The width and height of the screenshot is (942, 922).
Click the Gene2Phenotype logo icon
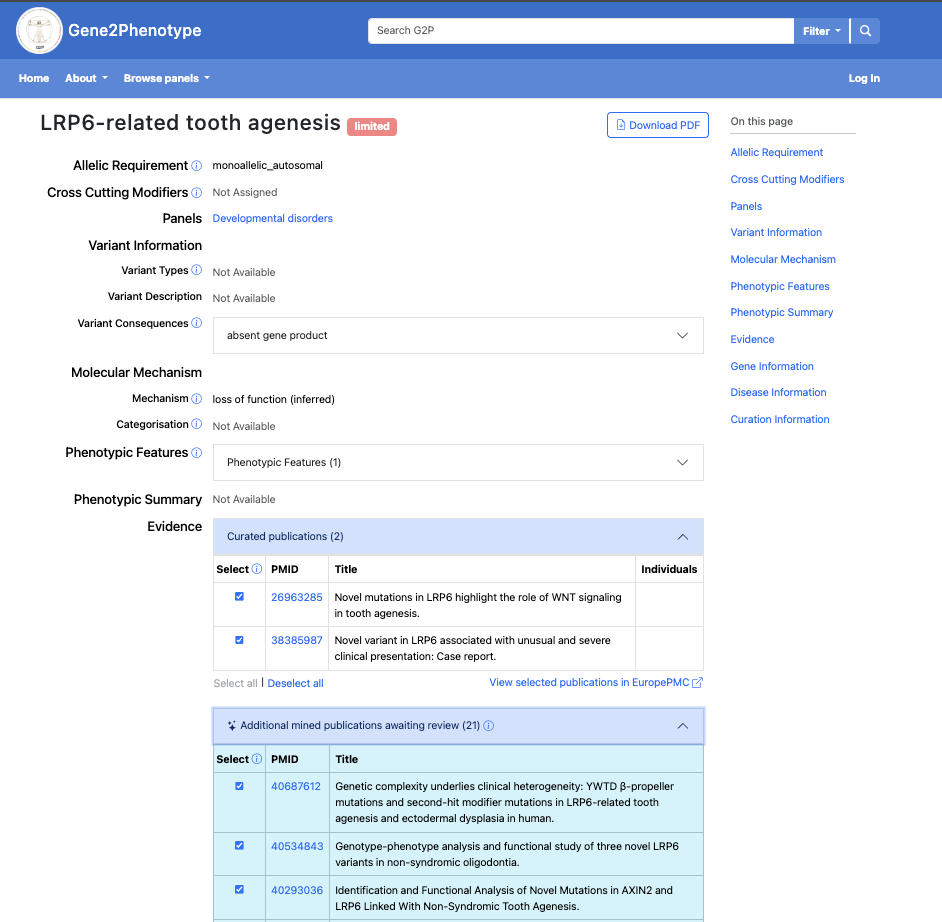[x=40, y=31]
